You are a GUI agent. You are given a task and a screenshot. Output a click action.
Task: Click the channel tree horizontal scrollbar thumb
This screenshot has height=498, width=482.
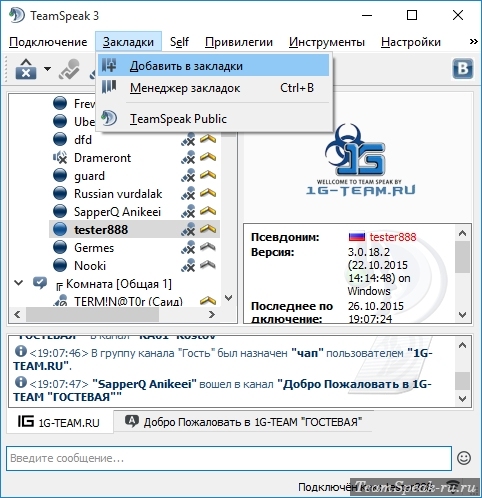coord(92,314)
